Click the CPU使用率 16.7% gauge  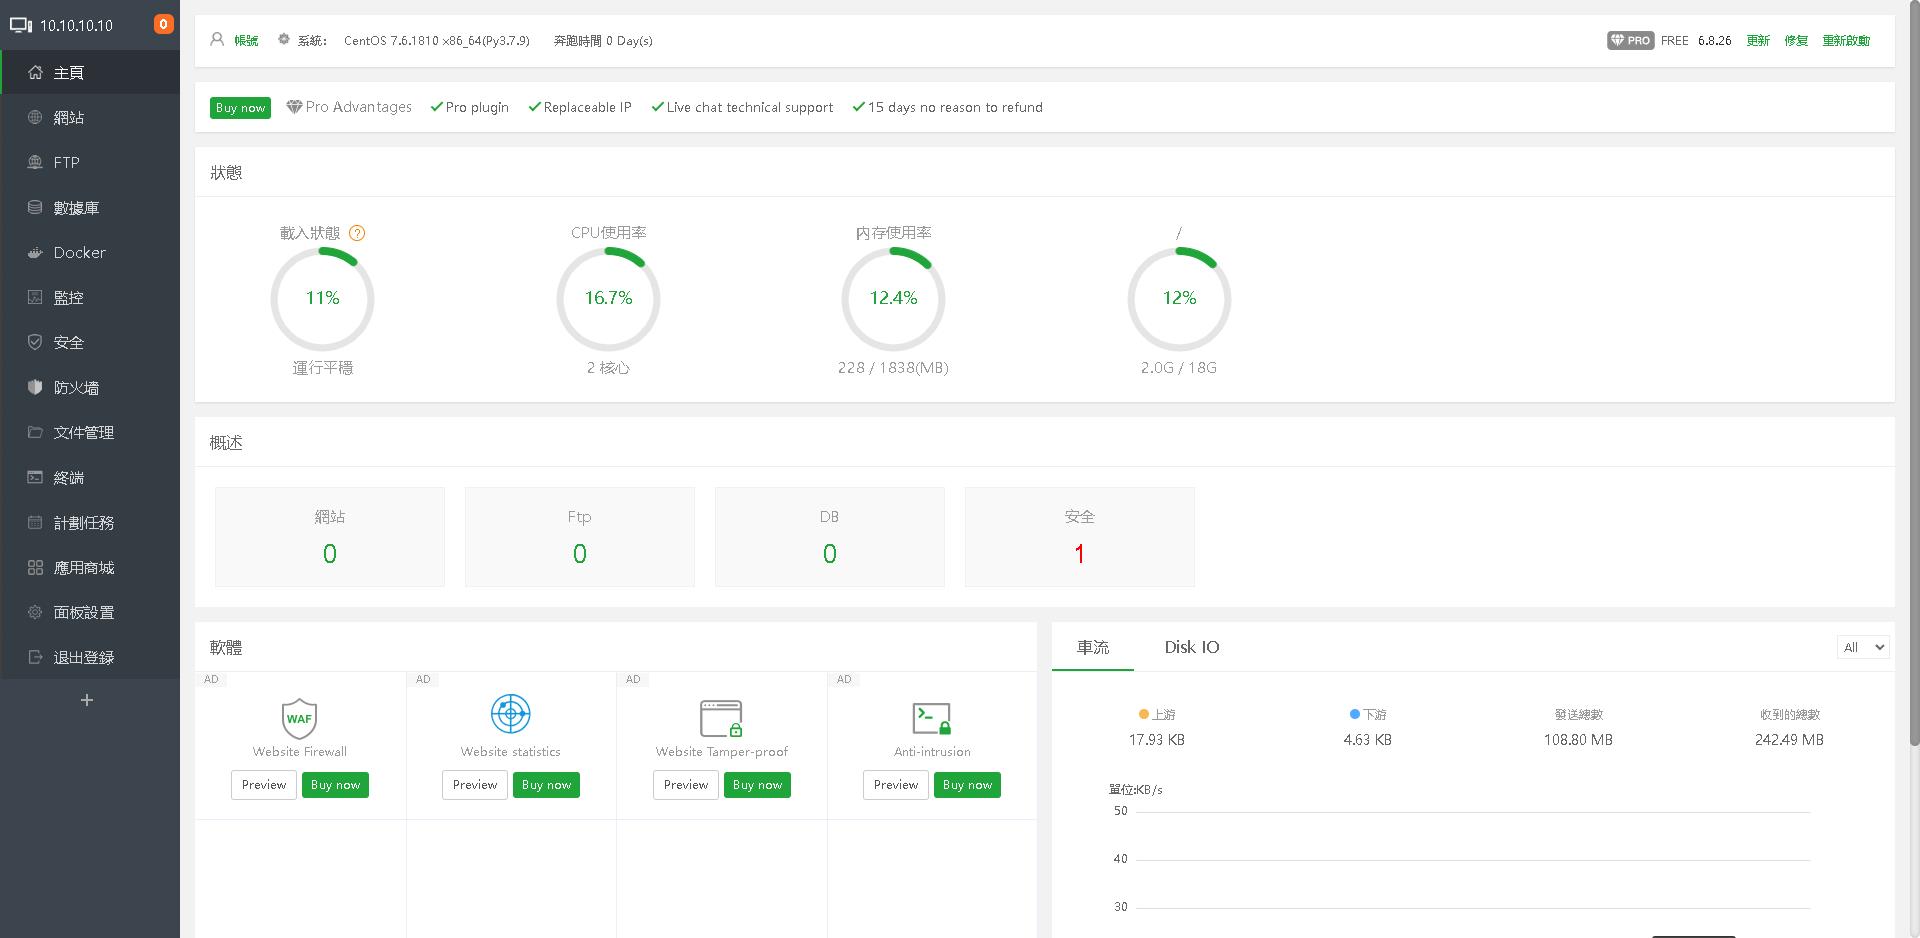click(608, 298)
